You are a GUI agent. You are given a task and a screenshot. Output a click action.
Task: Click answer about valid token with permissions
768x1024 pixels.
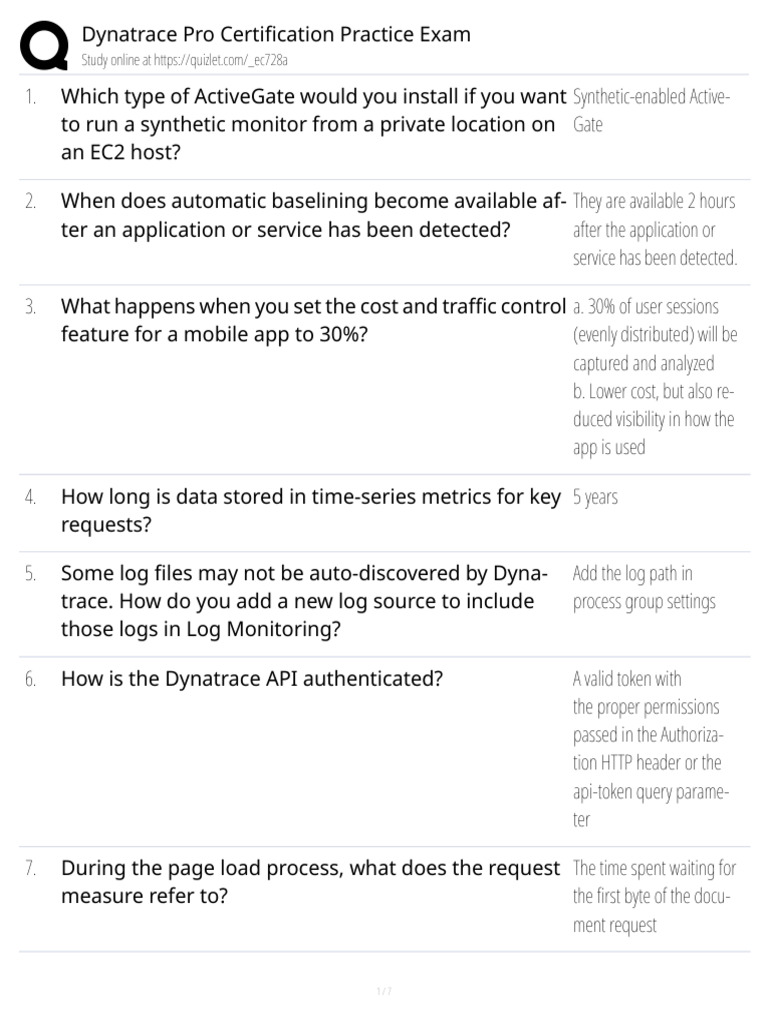pos(650,748)
